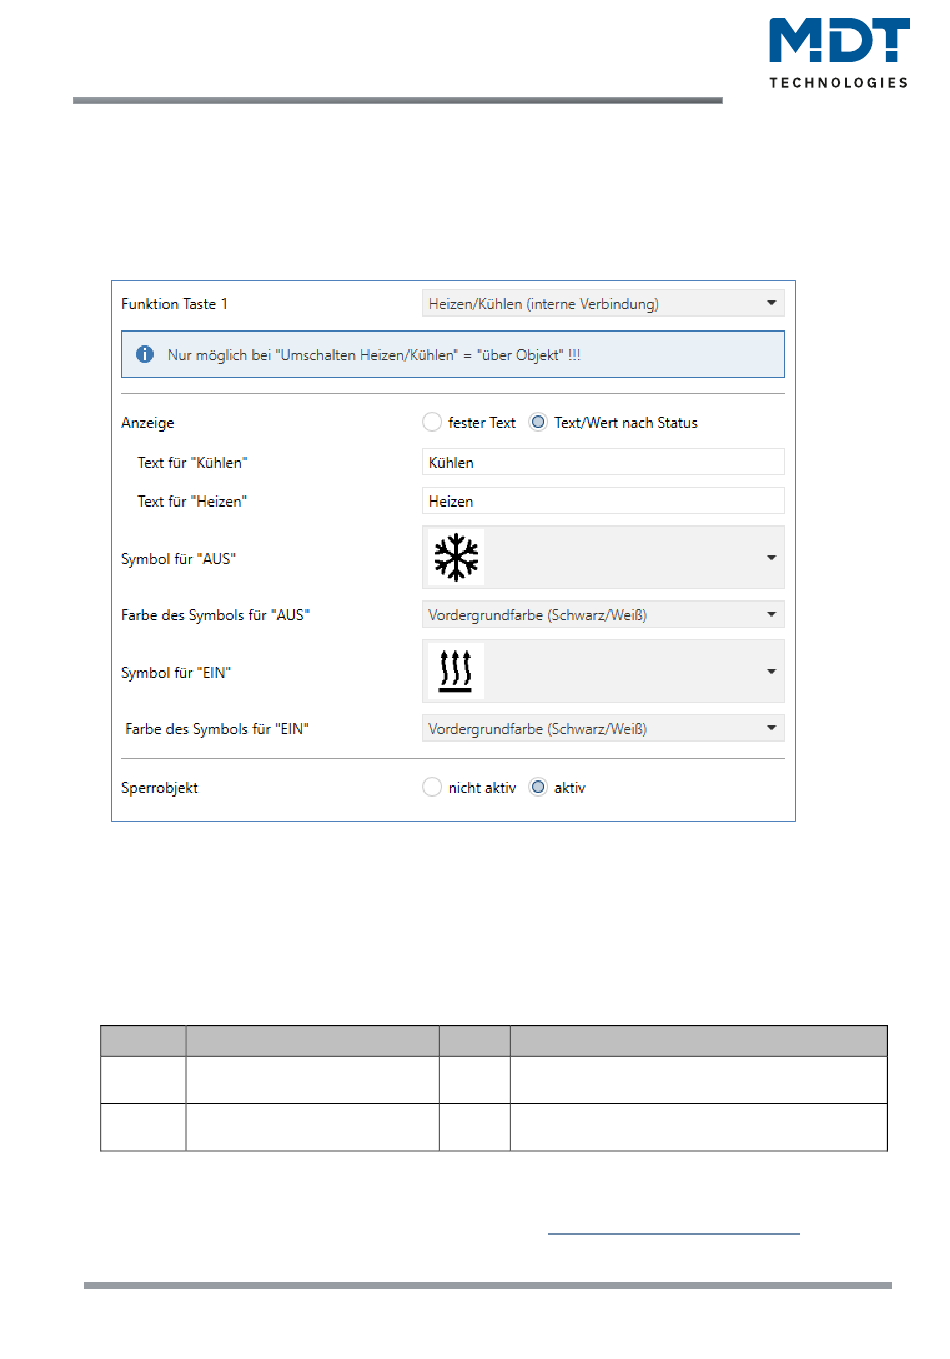Click the "Sperrobjekt" label
The height and width of the screenshot is (1359, 950).
click(x=160, y=788)
